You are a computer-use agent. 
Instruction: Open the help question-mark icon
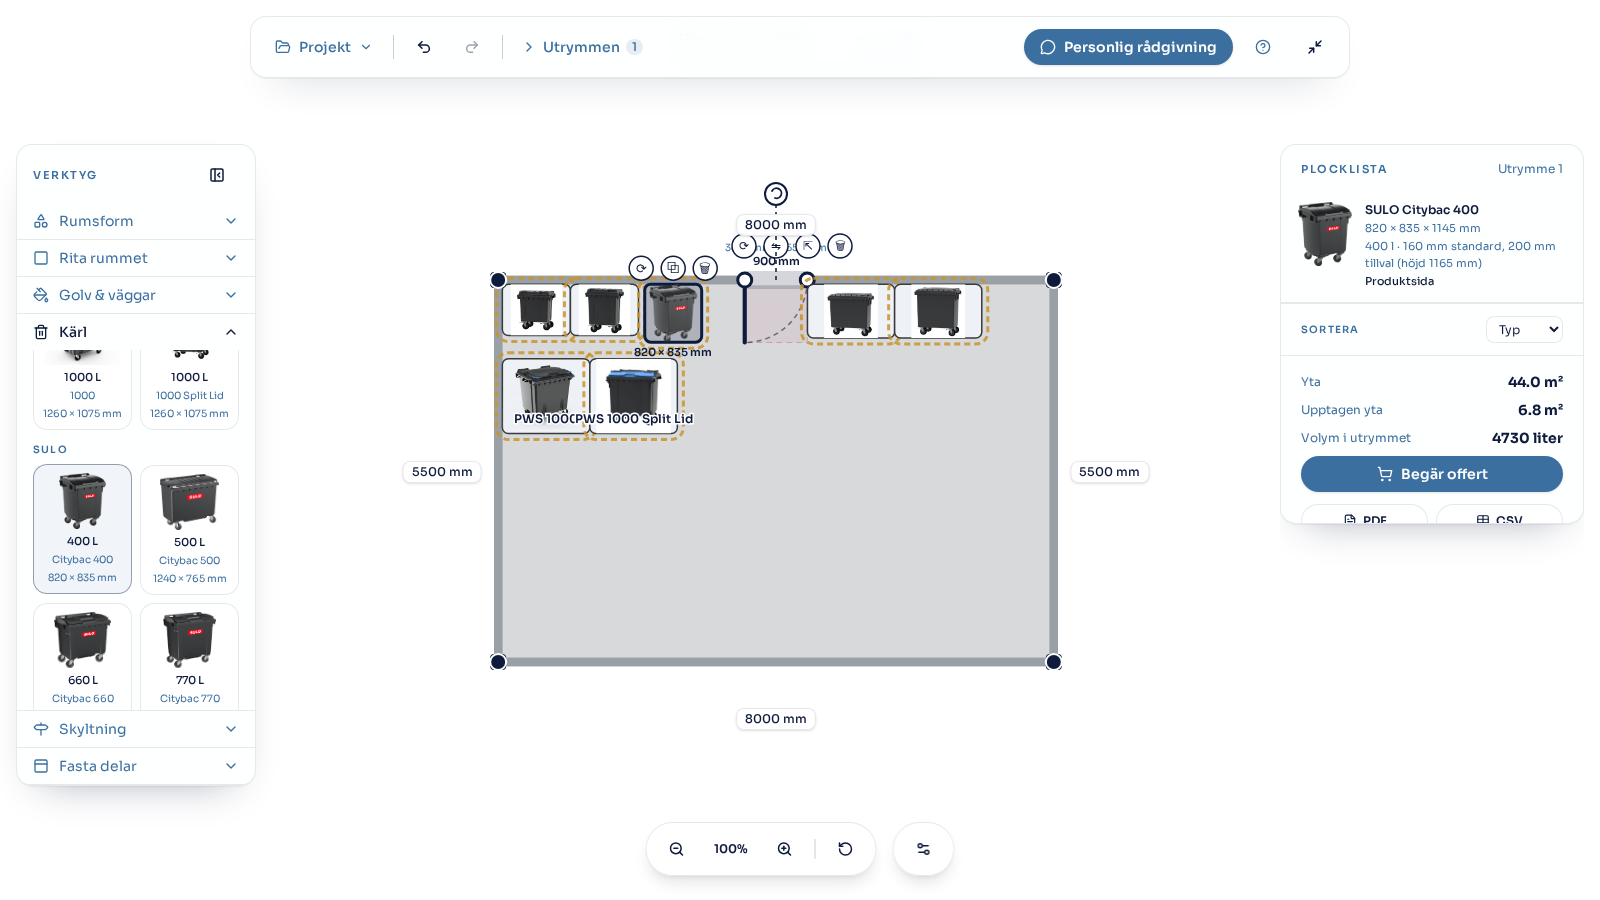click(1263, 47)
